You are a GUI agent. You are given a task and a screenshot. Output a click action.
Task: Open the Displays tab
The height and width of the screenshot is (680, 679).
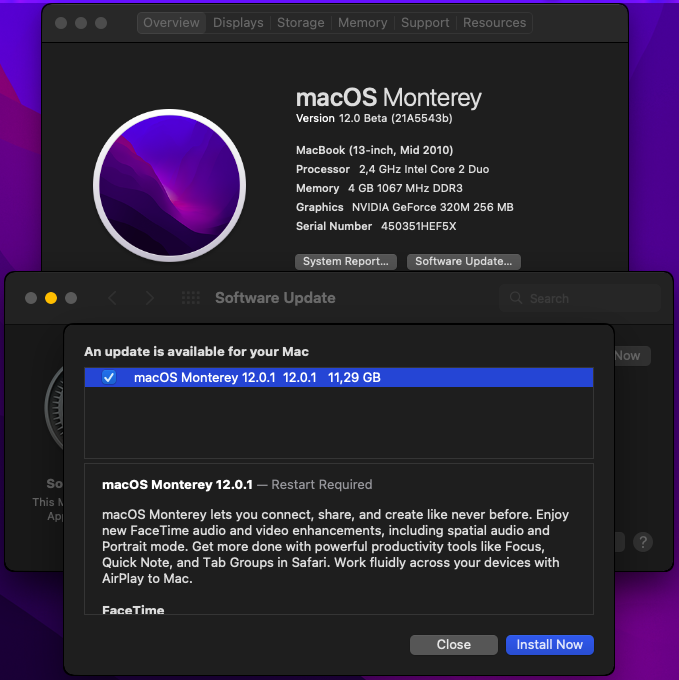pos(238,23)
